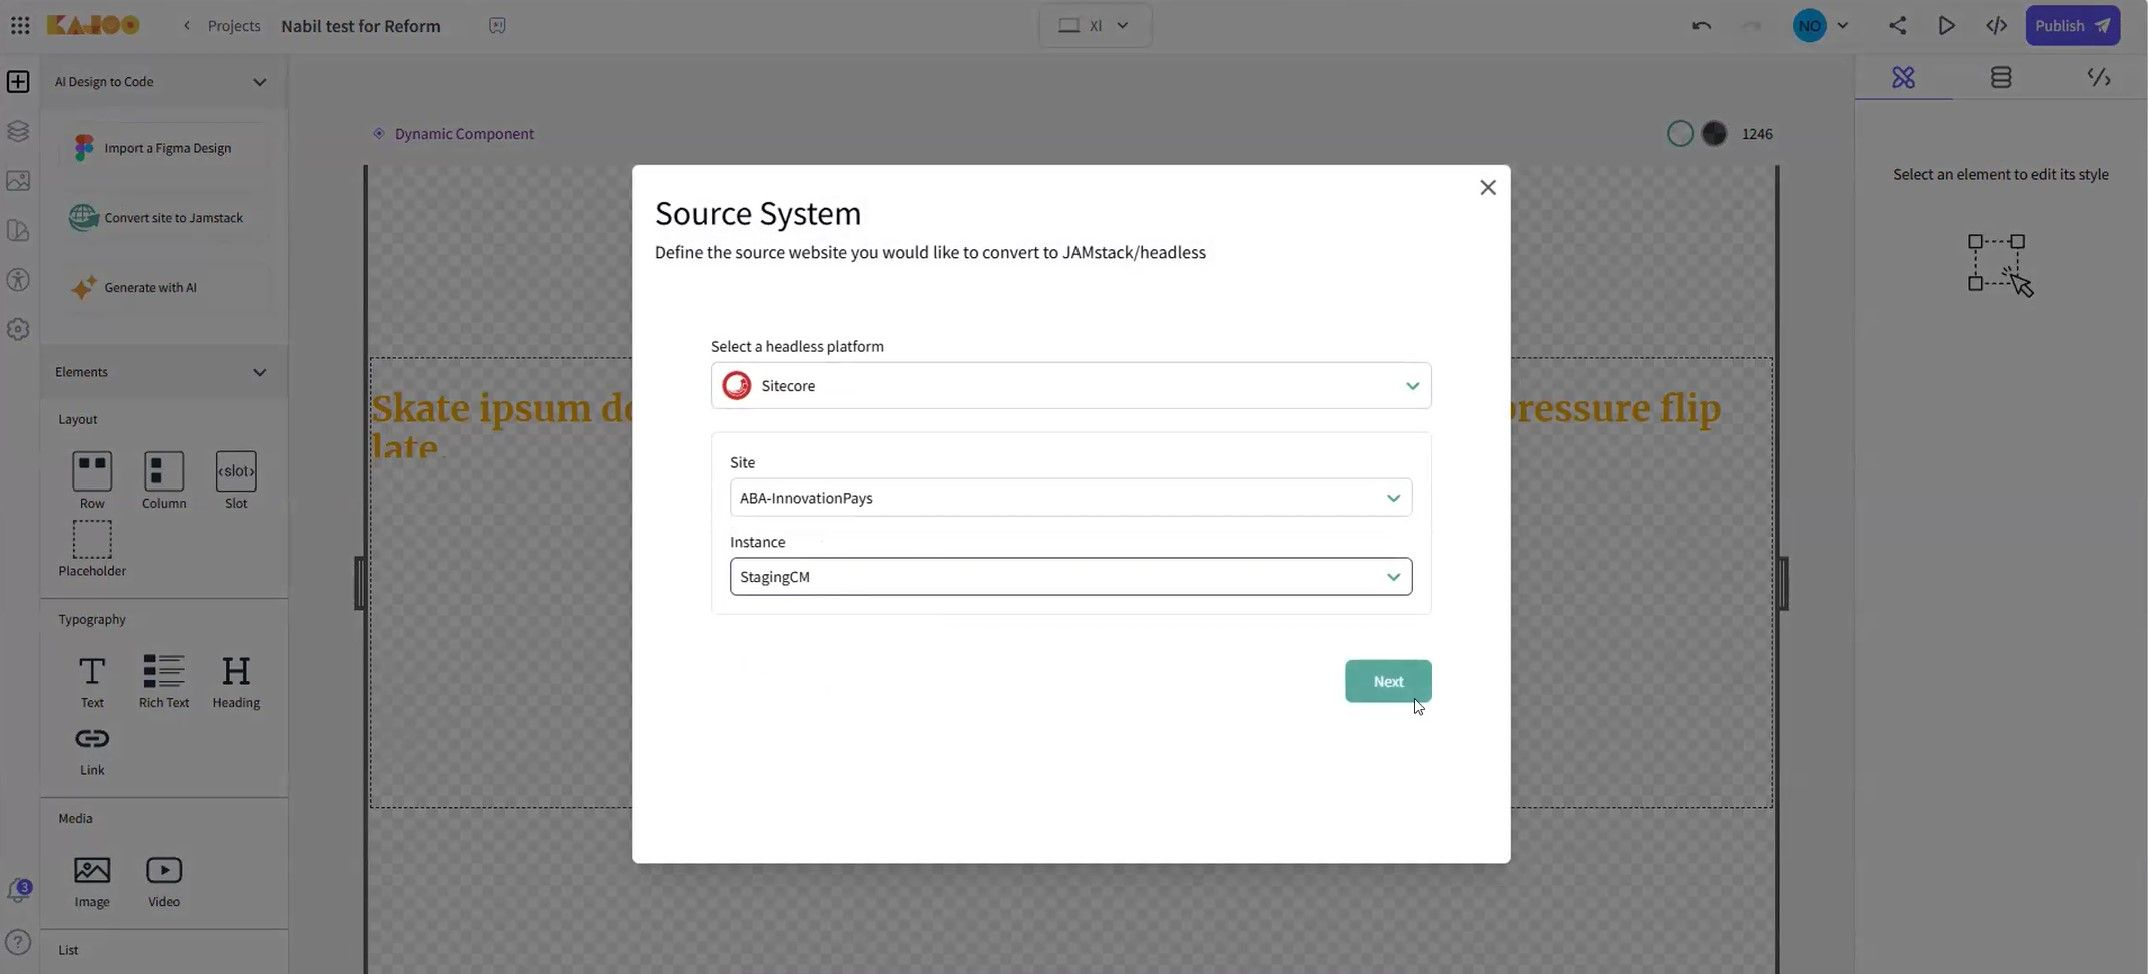The image size is (2148, 974).
Task: Select the Placeholder element
Action: pos(92,548)
